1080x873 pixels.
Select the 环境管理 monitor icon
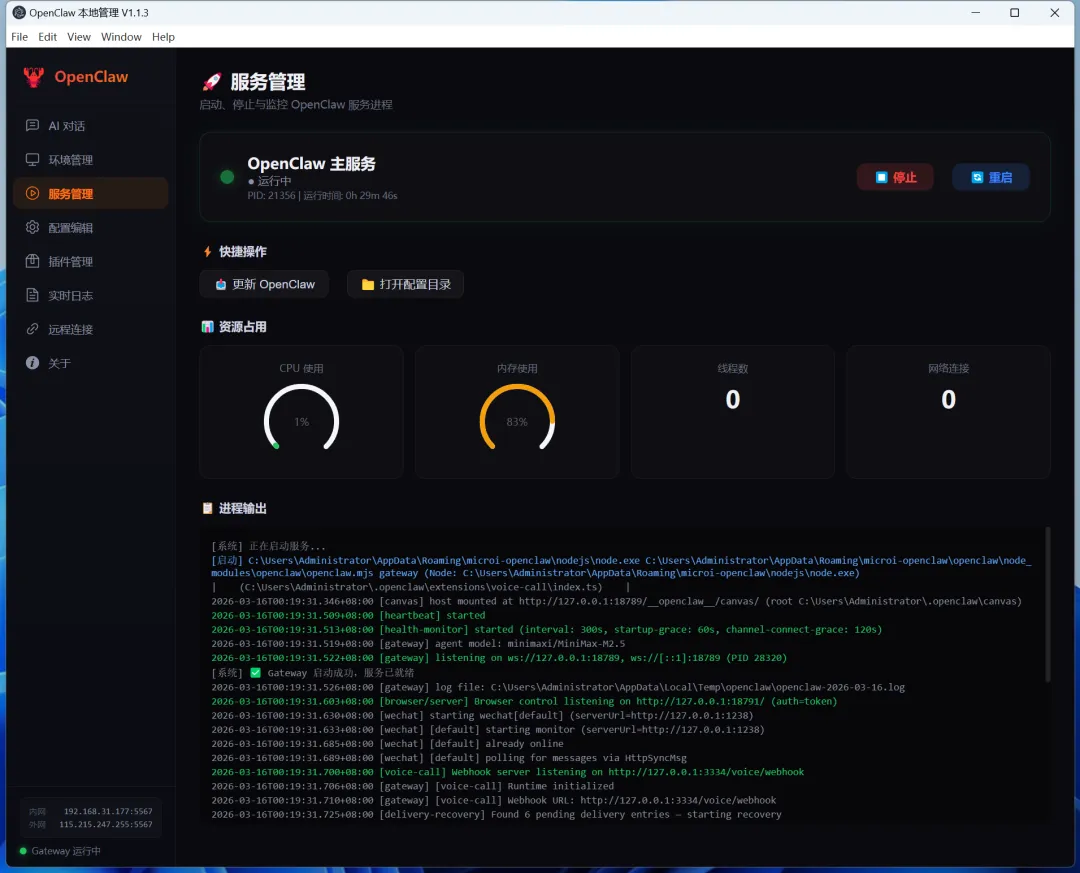[32, 159]
